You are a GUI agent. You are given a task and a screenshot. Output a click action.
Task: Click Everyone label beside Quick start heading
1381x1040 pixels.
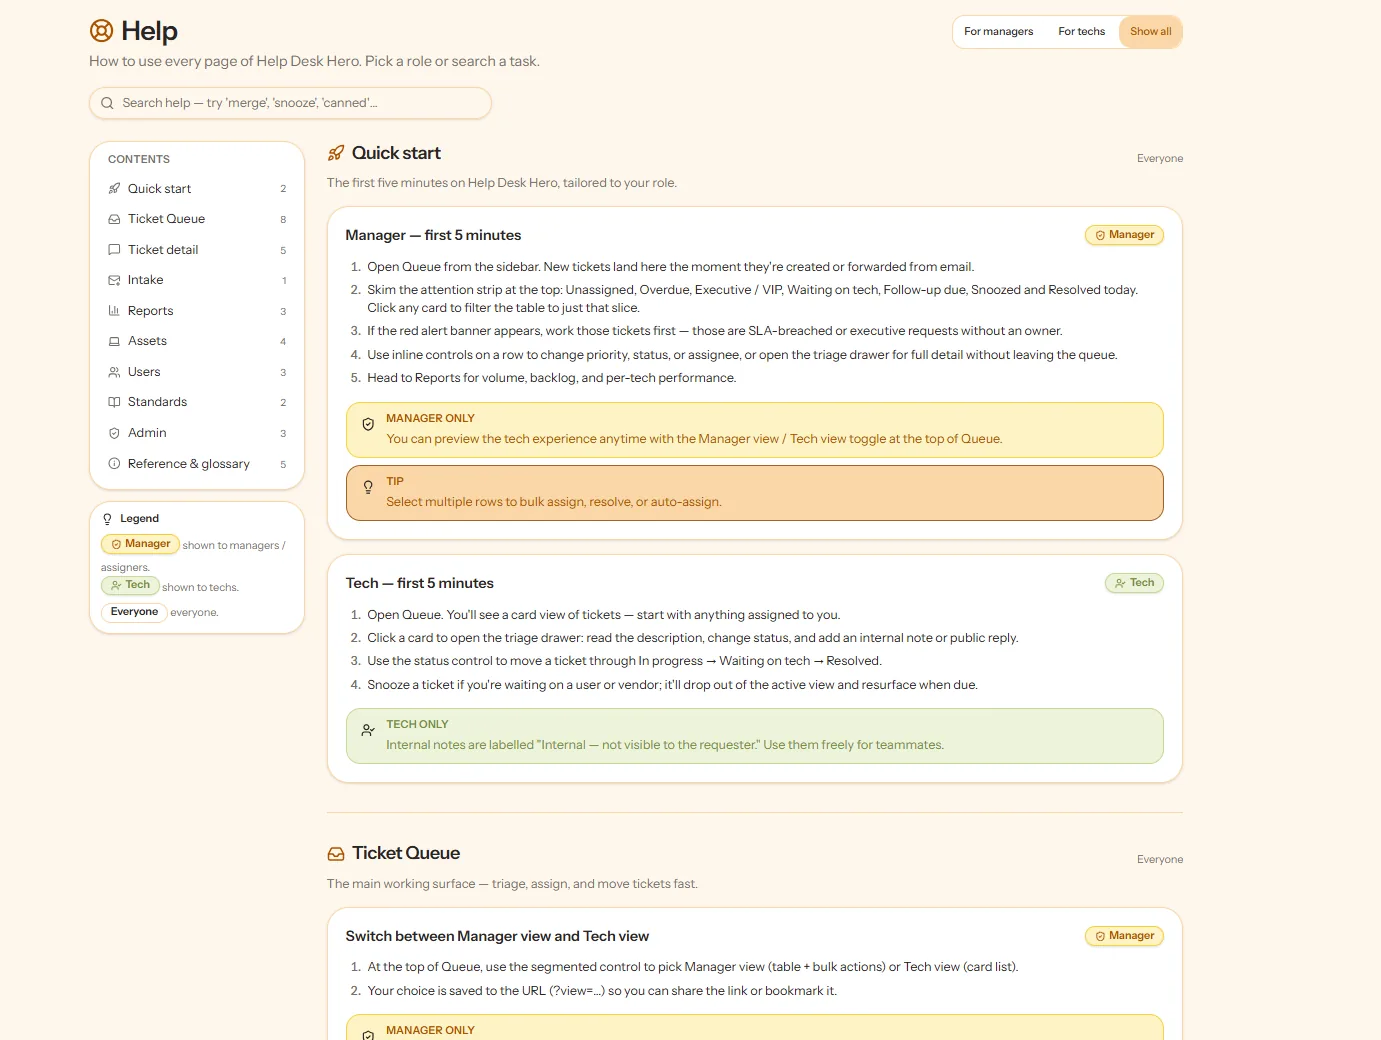point(1160,158)
